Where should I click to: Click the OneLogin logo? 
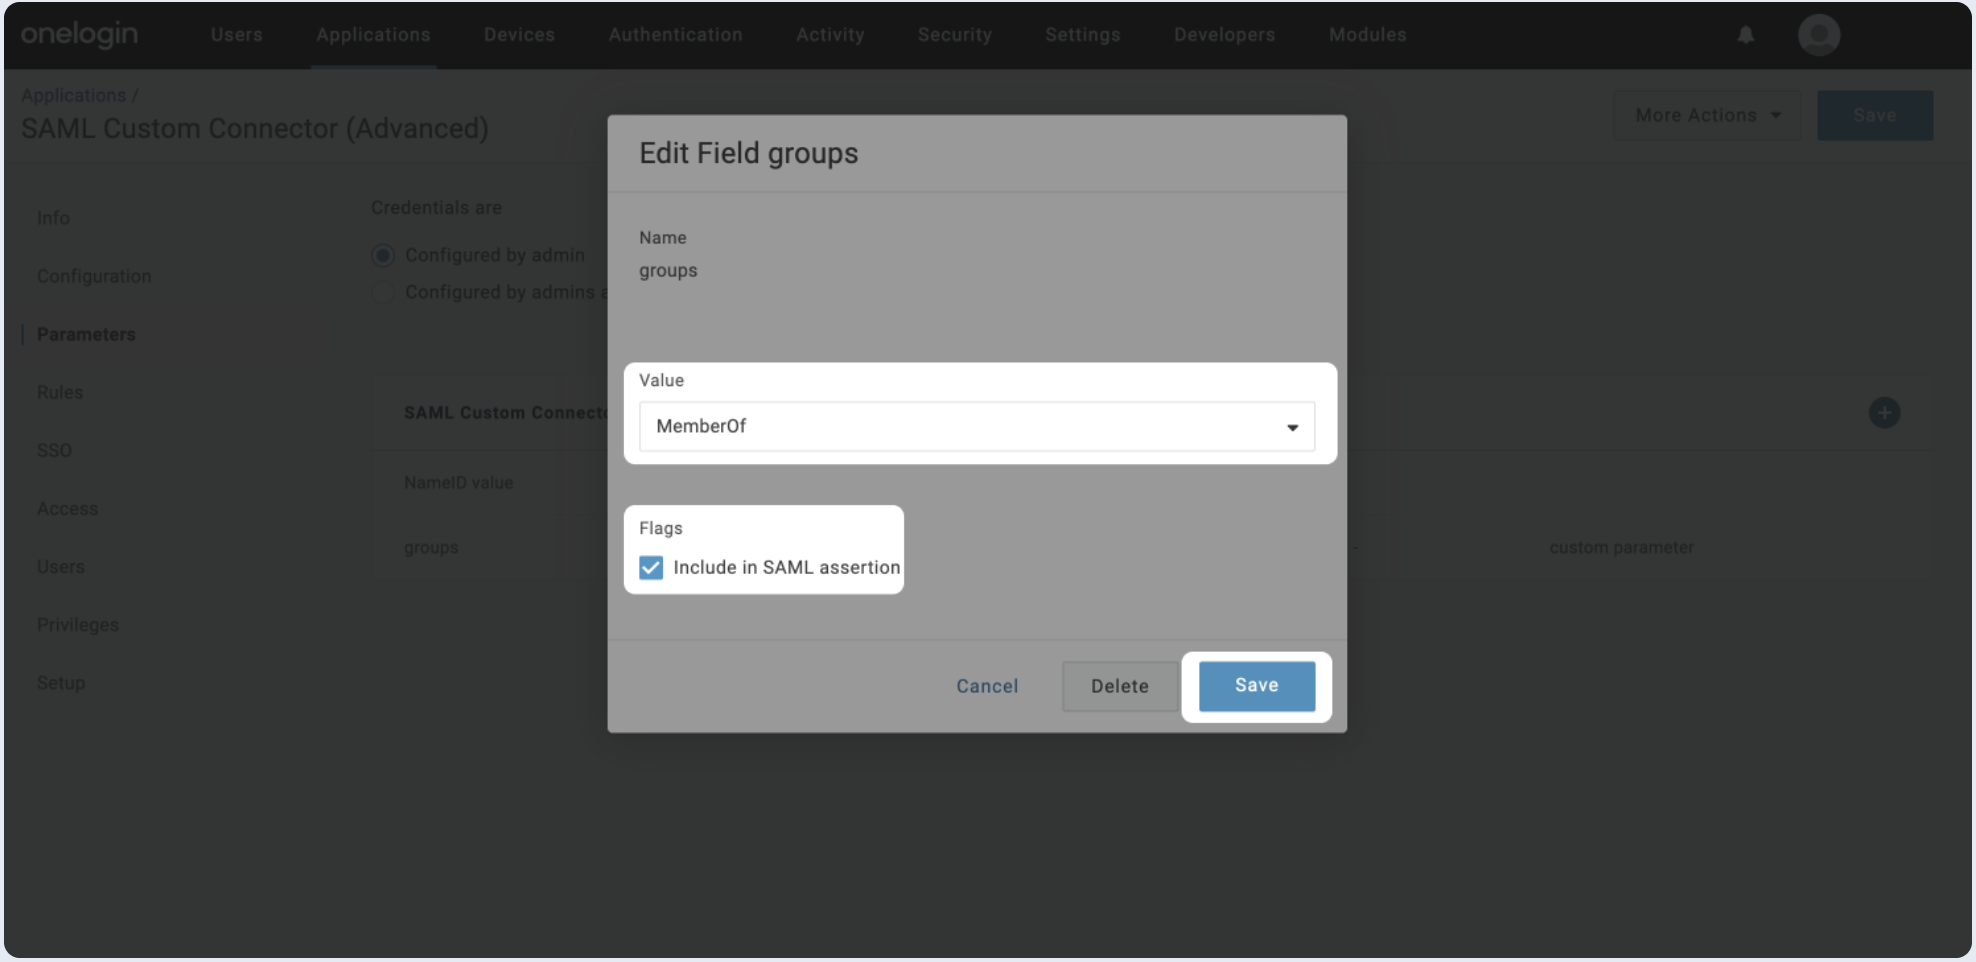79,34
